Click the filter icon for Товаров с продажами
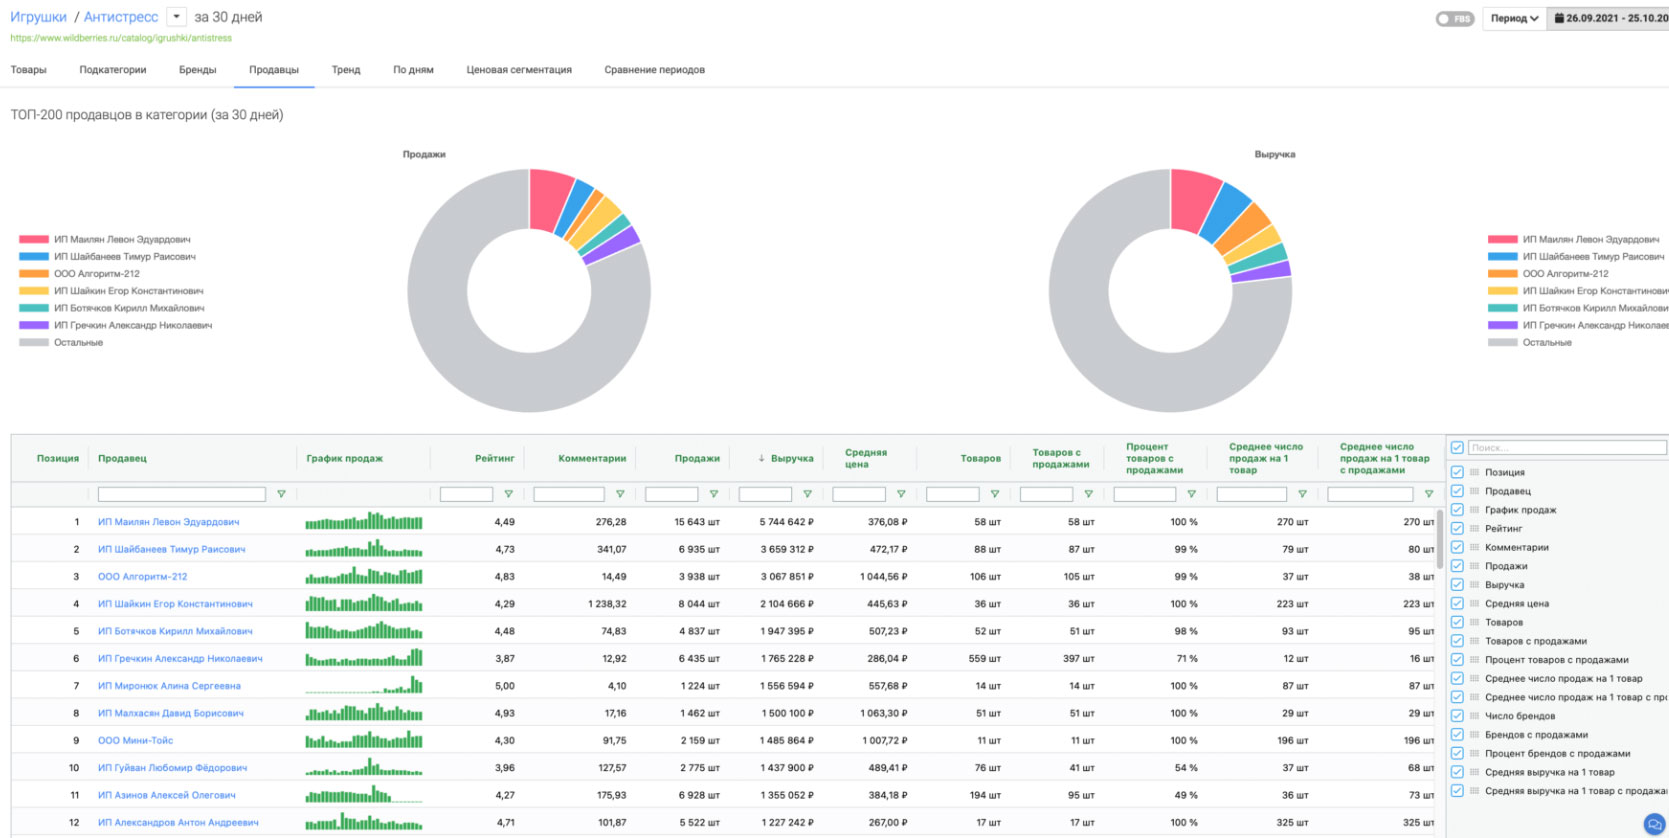1669x838 pixels. click(1089, 494)
